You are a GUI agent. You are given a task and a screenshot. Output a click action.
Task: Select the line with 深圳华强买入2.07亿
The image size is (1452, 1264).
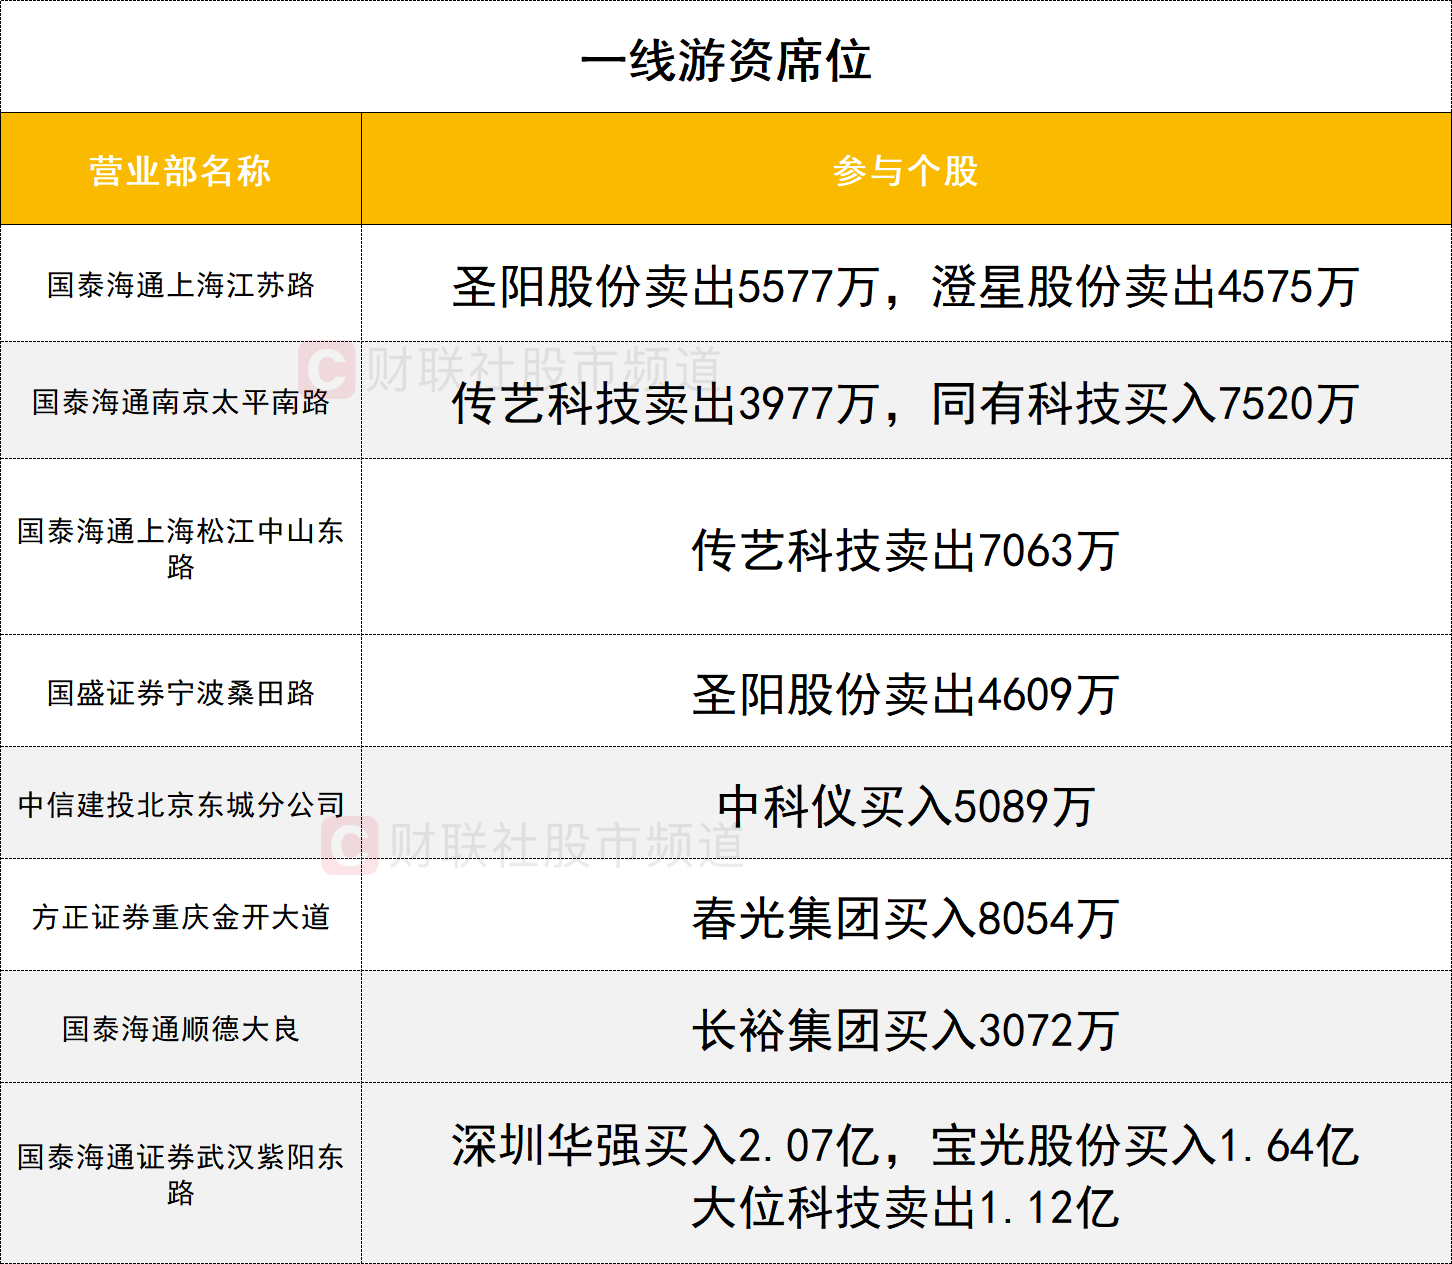coord(906,1145)
